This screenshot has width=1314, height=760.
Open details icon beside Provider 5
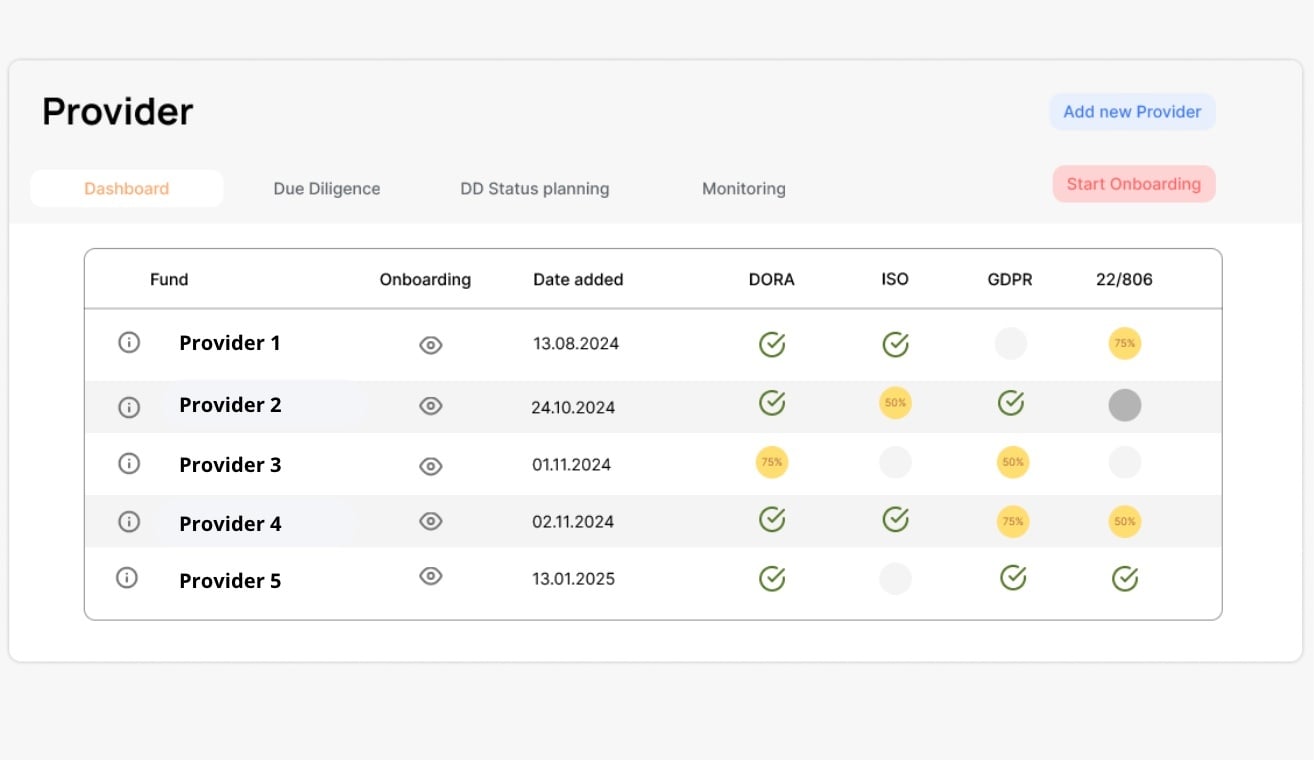pyautogui.click(x=127, y=578)
